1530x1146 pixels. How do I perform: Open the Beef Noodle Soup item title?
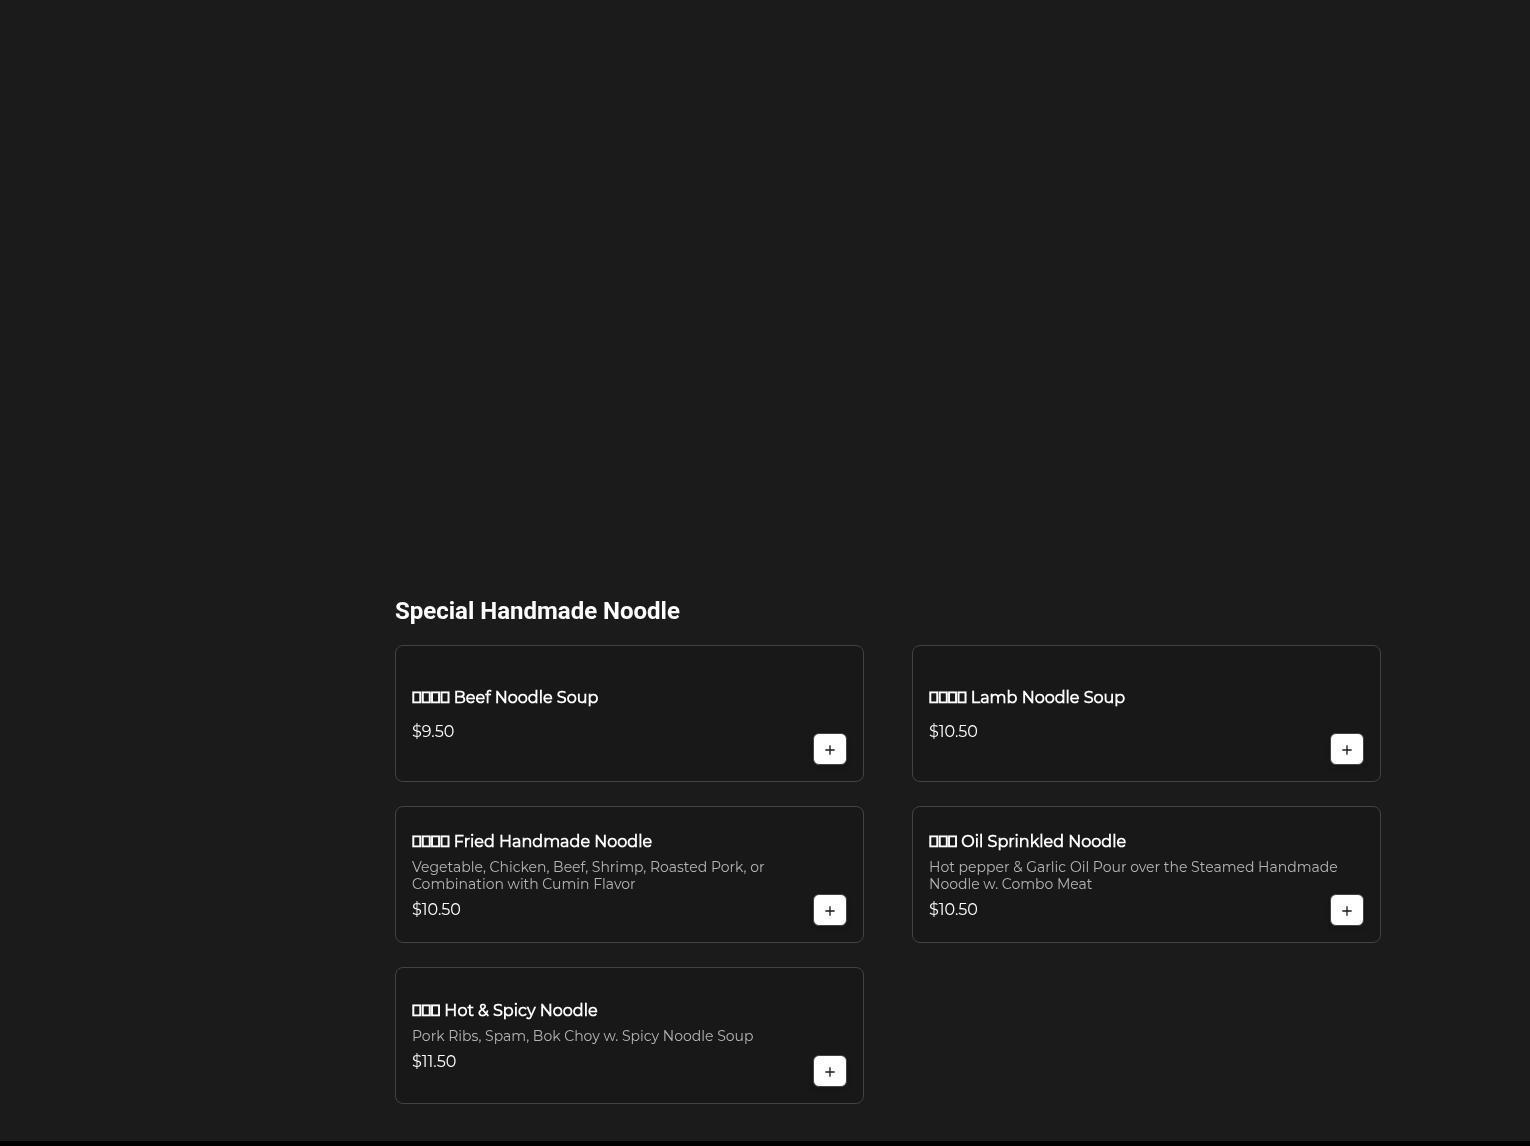[505, 698]
